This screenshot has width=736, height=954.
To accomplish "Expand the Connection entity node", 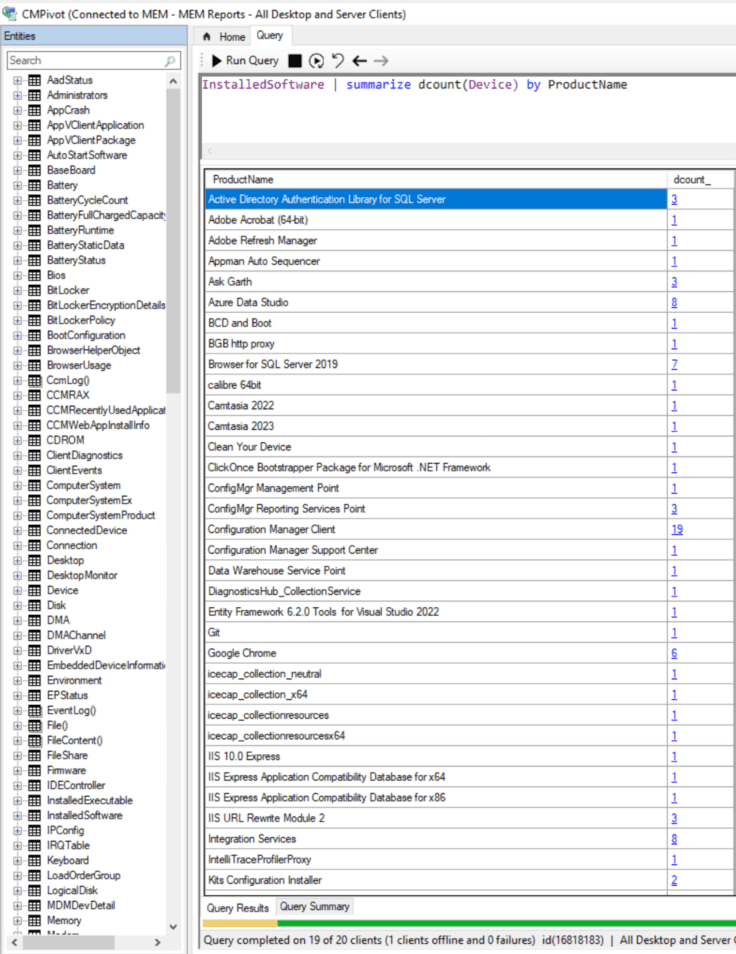I will coord(18,546).
